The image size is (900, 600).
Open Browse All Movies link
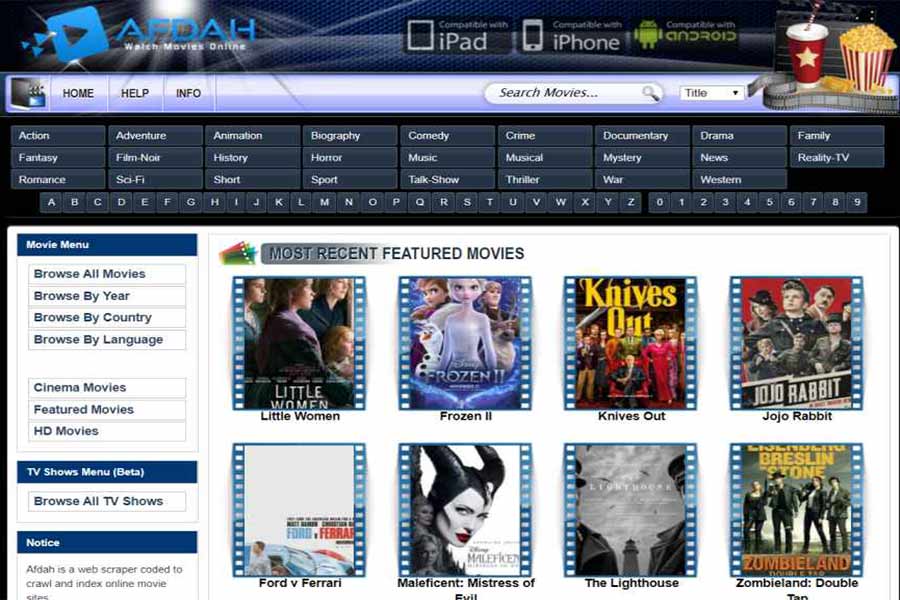coord(107,274)
